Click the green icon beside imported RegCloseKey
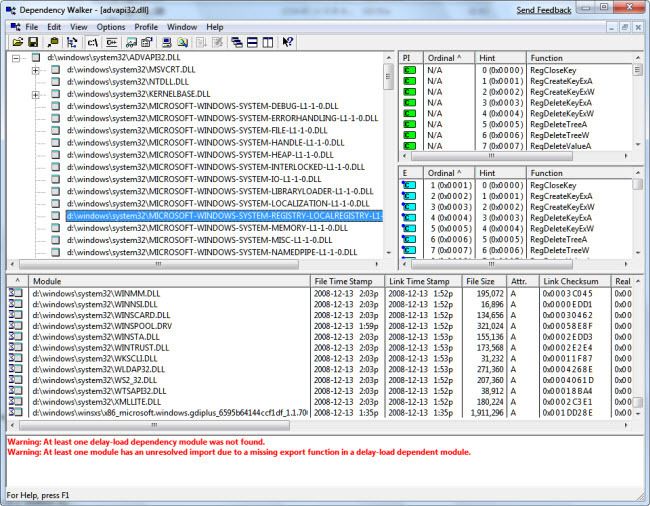The image size is (650, 506). coord(410,70)
